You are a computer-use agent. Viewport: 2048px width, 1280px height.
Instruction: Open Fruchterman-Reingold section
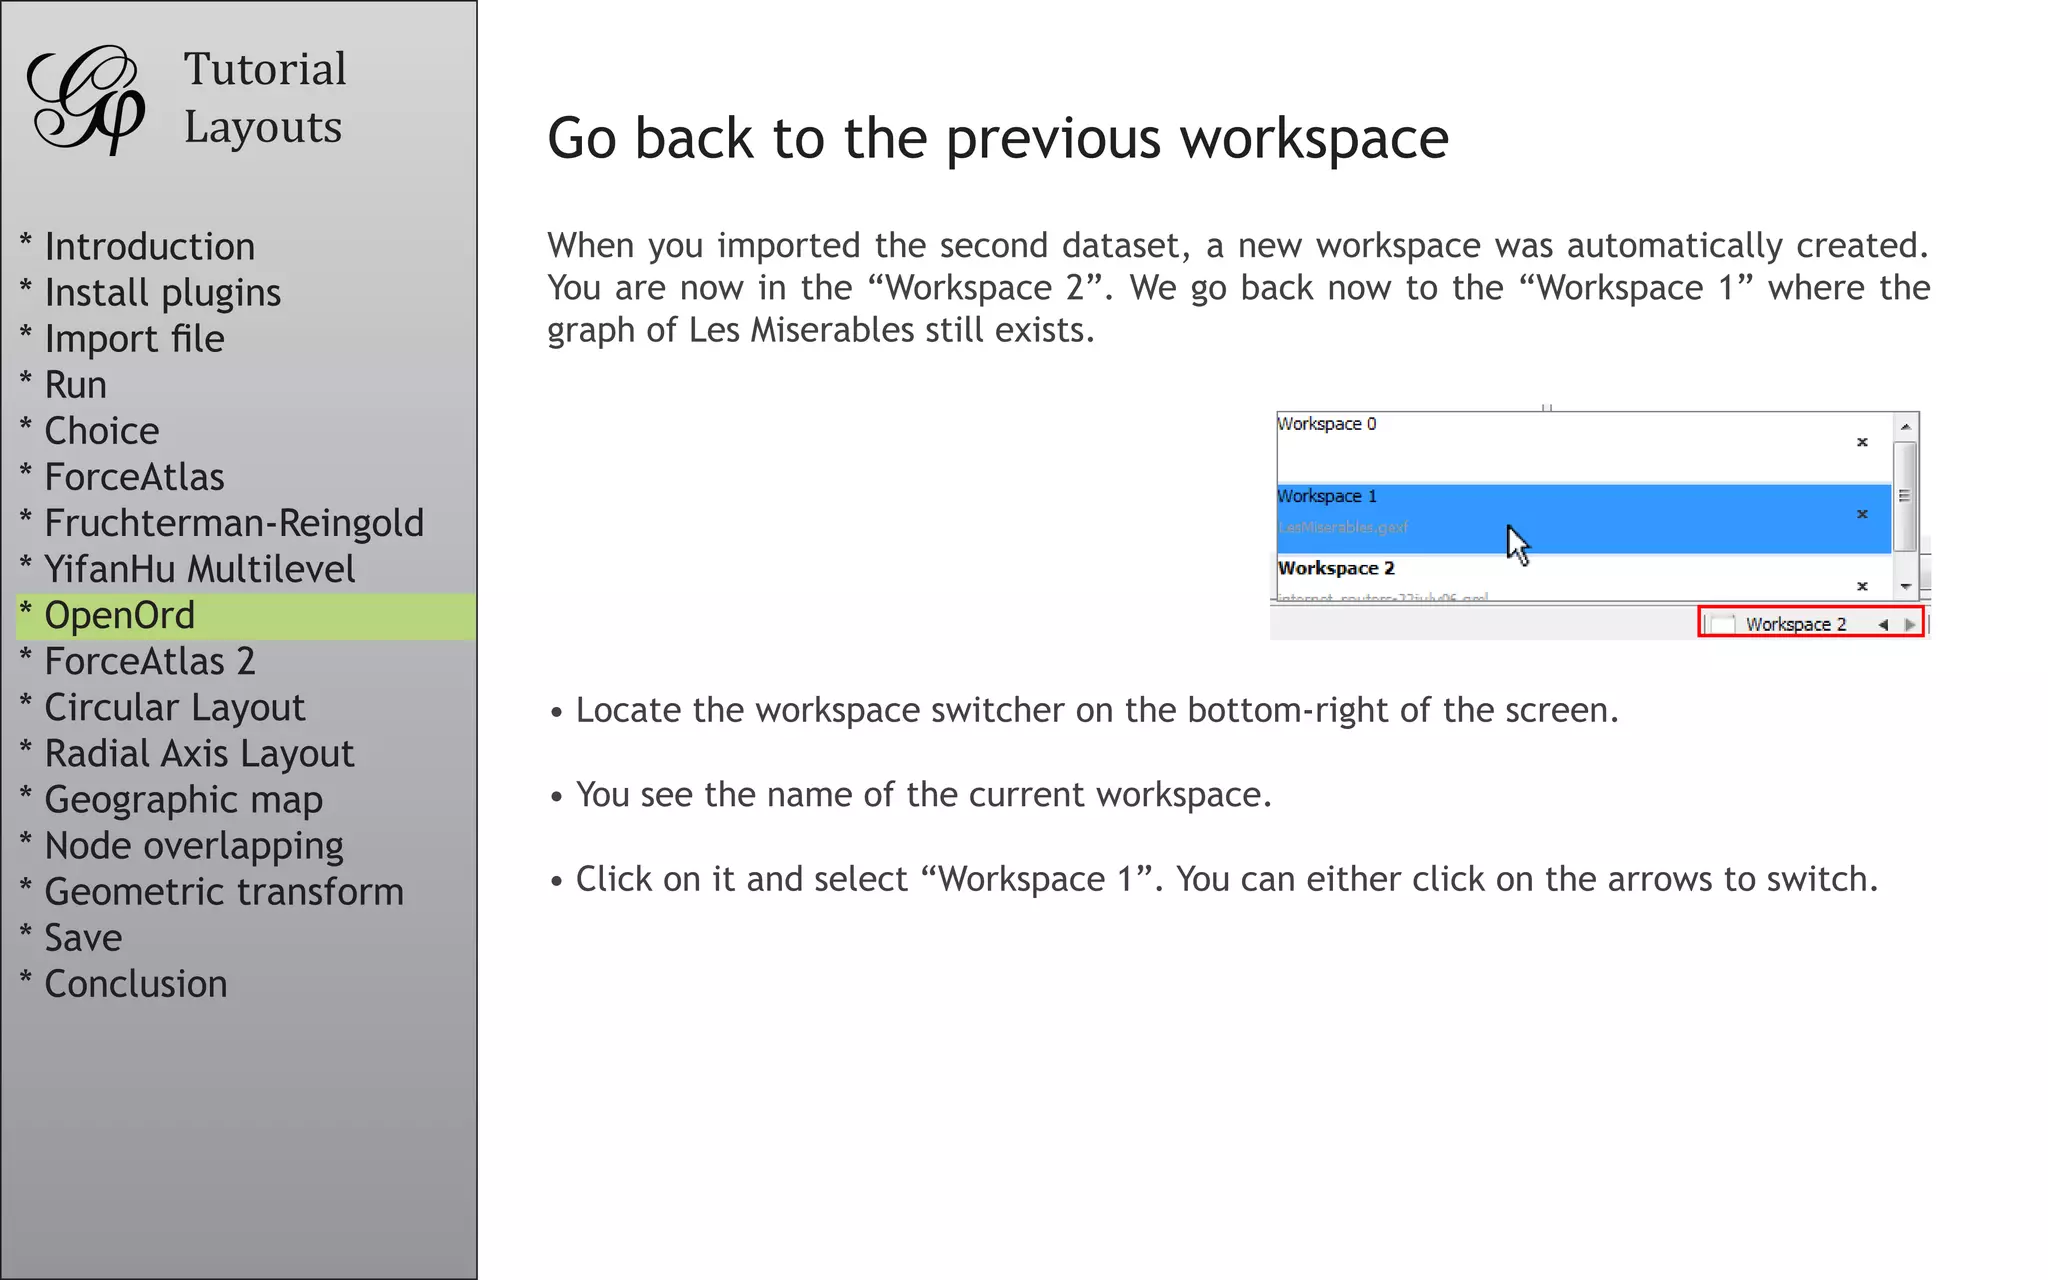click(222, 522)
